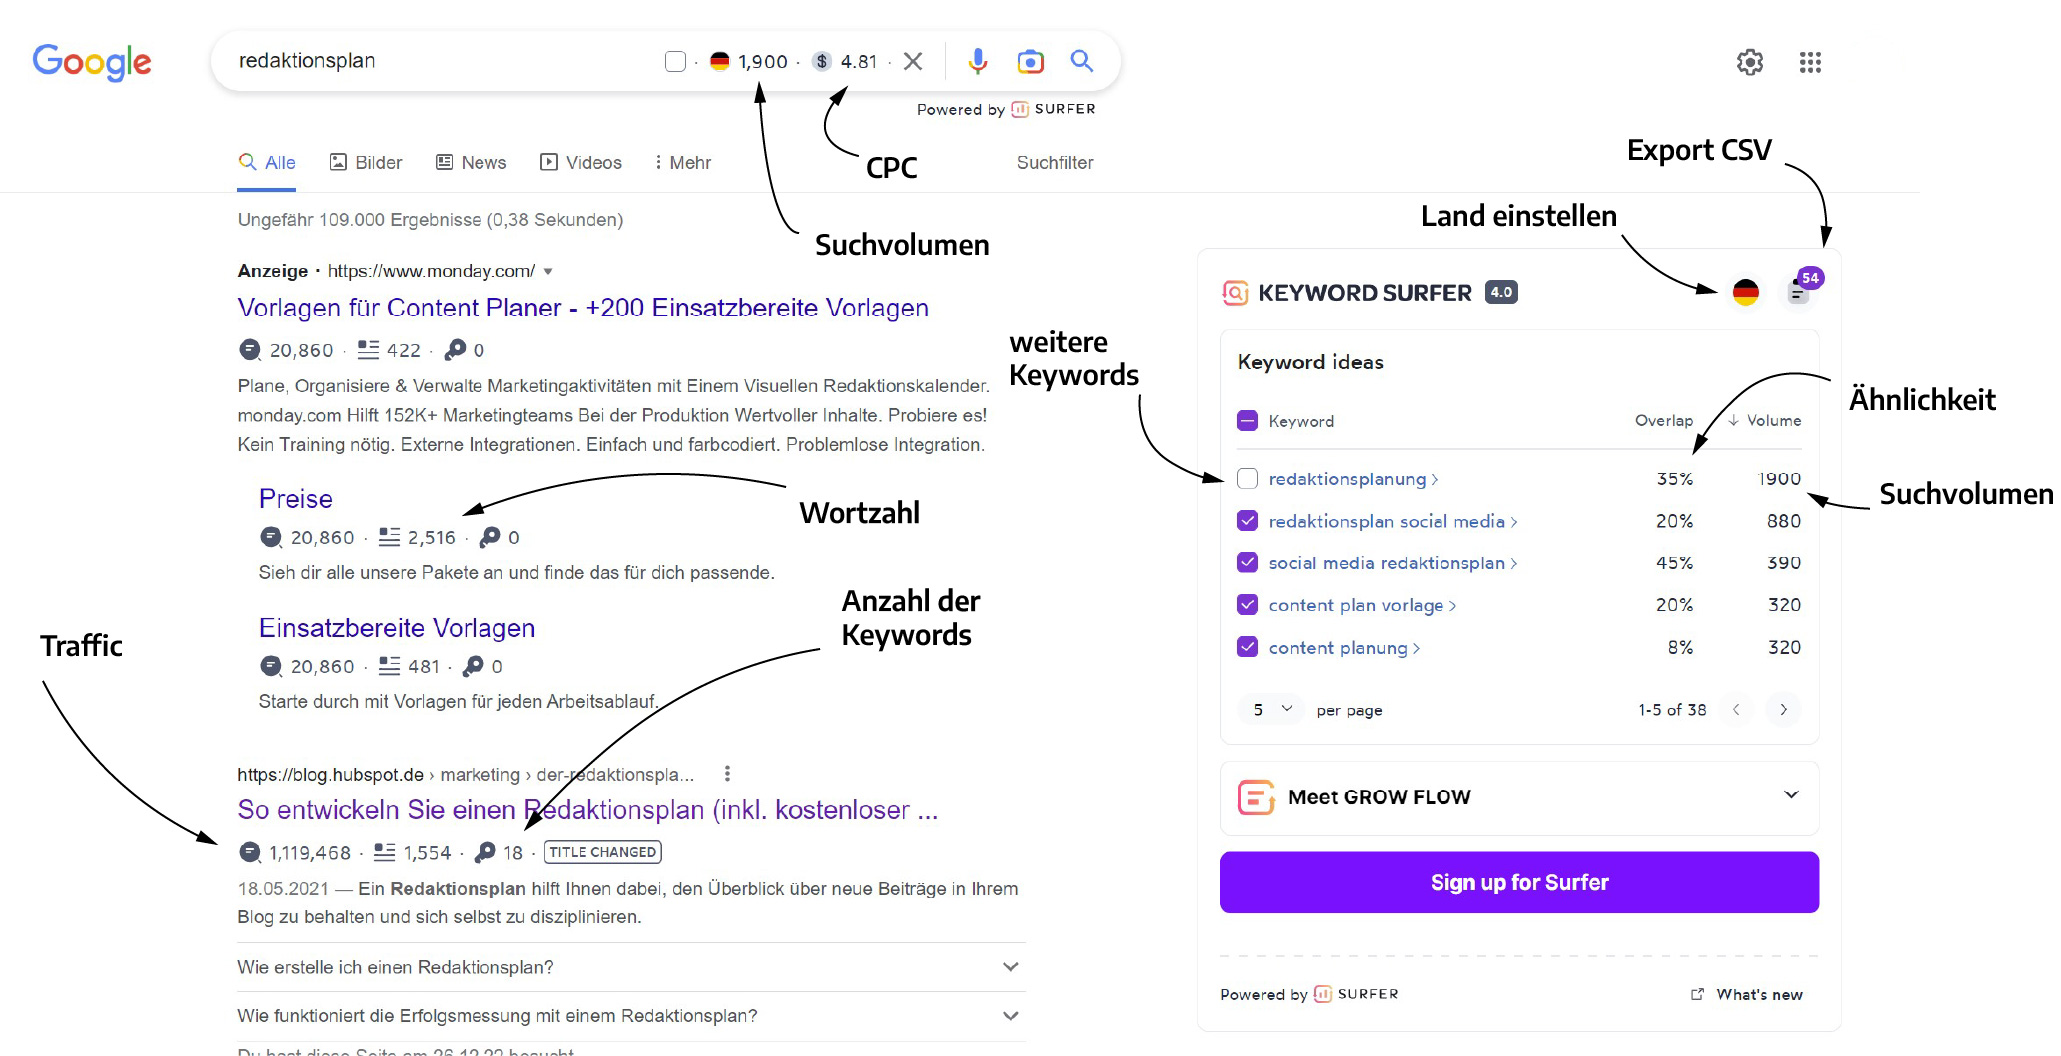Image resolution: width=2061 pixels, height=1056 pixels.
Task: Open Google Lens camera search
Action: [x=1030, y=61]
